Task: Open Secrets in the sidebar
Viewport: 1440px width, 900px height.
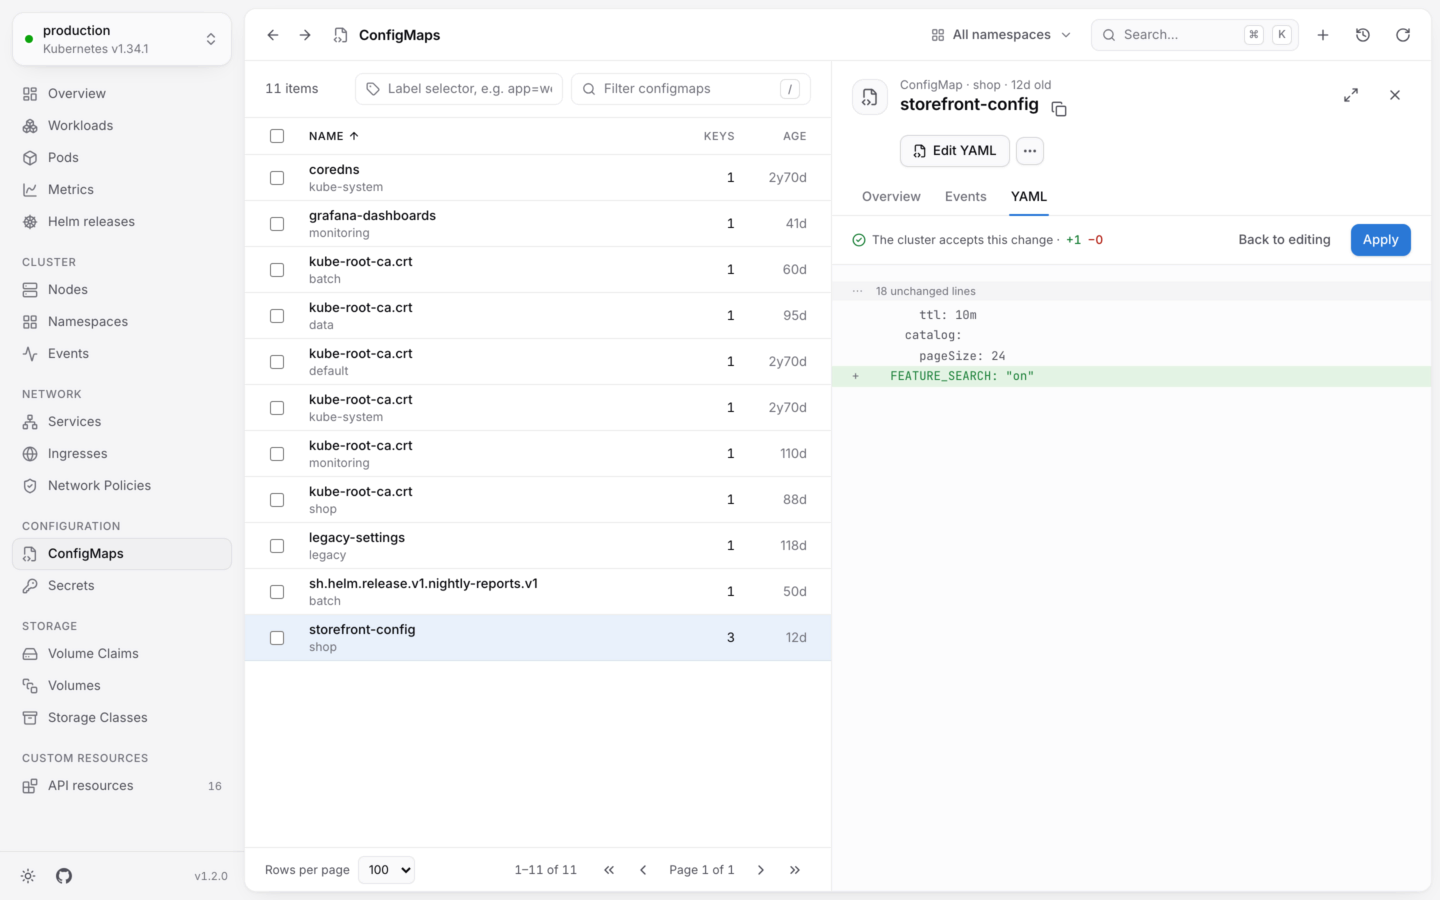Action: point(122,586)
